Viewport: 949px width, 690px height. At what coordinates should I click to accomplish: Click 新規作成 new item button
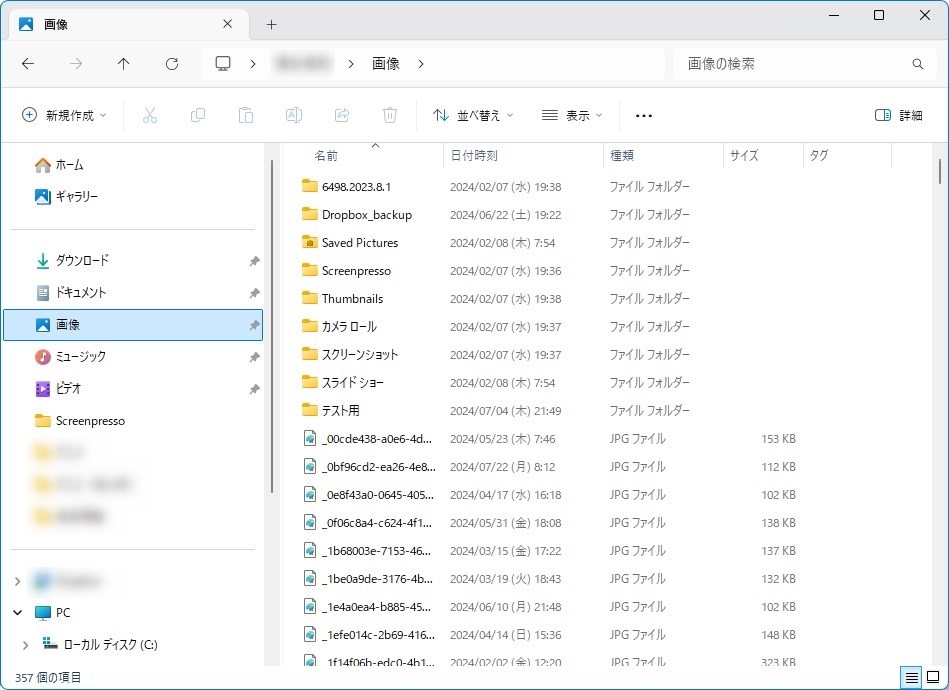pos(64,115)
